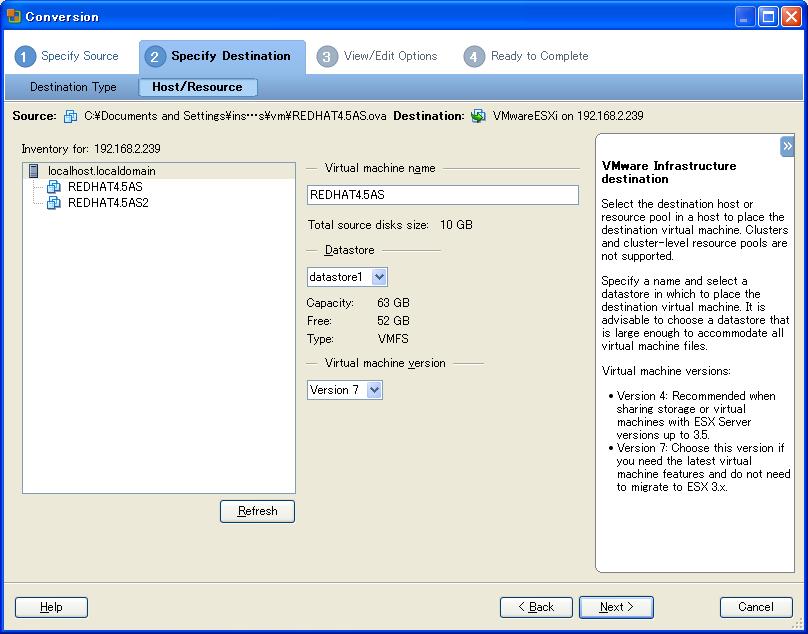Go to Specify Source step
The image size is (808, 634).
[66, 56]
